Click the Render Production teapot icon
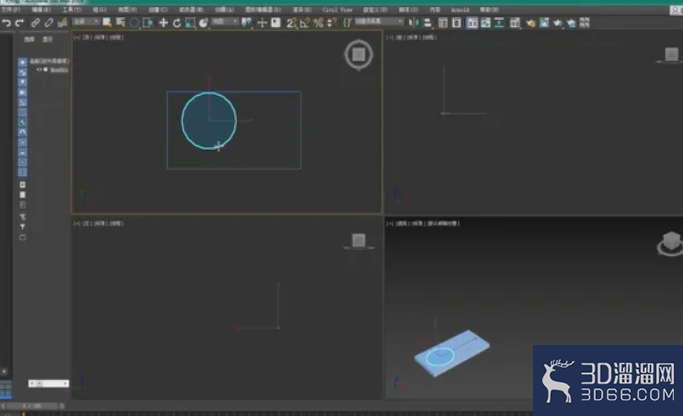Image resolution: width=683 pixels, height=416 pixels. pyautogui.click(x=558, y=23)
